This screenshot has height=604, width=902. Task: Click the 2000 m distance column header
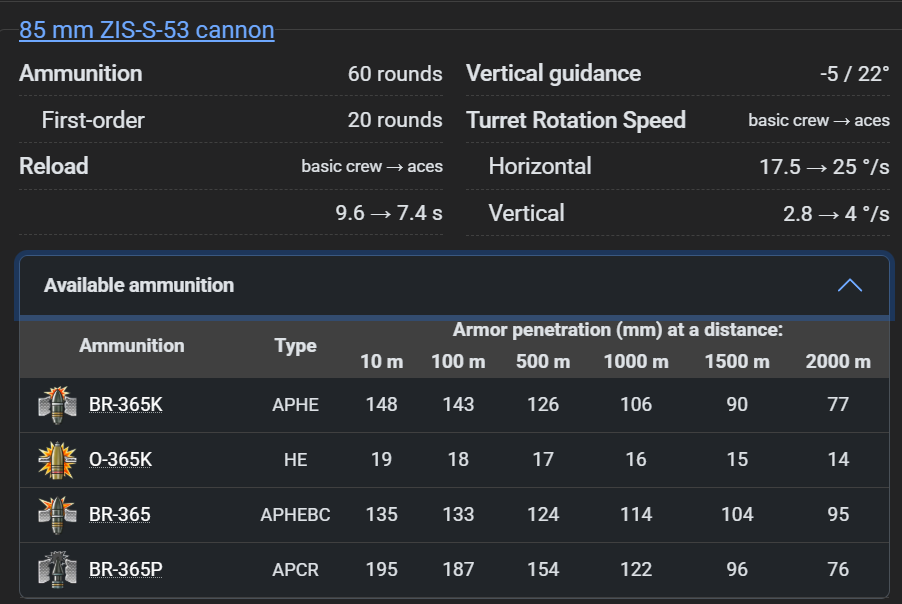pyautogui.click(x=838, y=362)
